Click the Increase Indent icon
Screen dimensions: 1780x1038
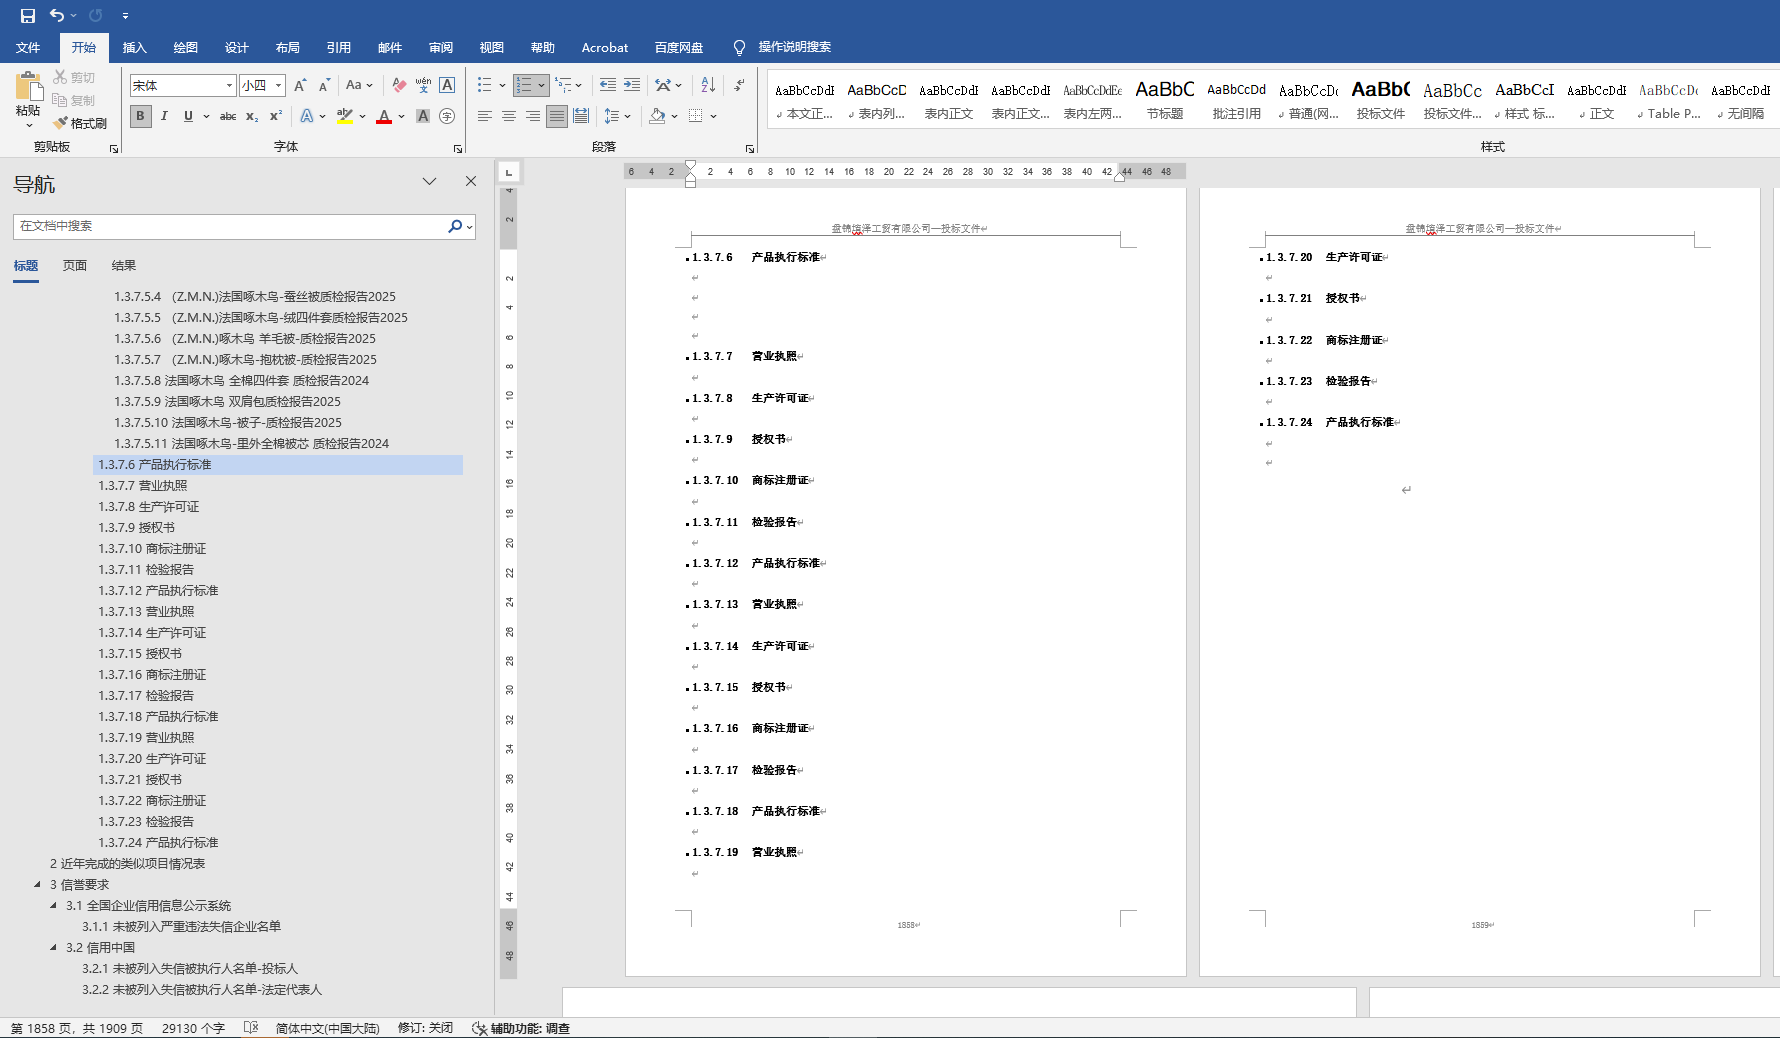coord(632,86)
